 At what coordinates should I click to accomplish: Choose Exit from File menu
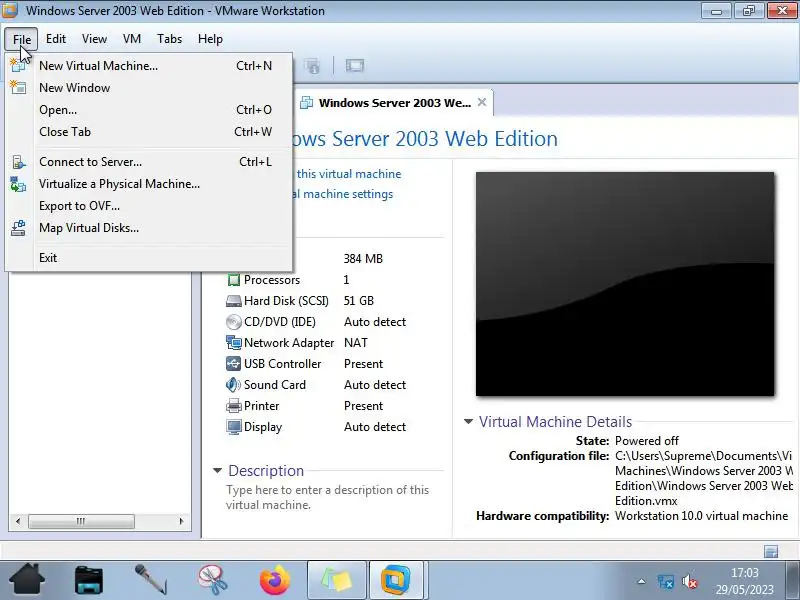(148, 258)
